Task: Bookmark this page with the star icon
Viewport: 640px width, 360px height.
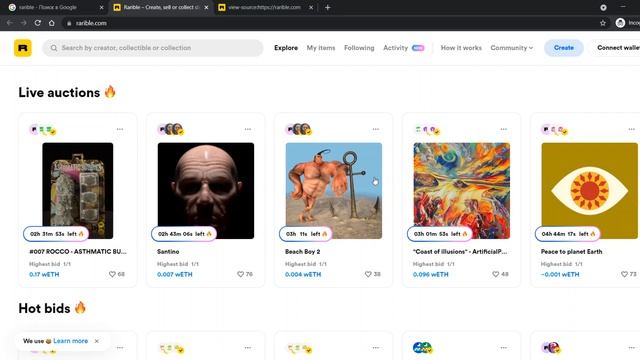Action: coord(603,23)
